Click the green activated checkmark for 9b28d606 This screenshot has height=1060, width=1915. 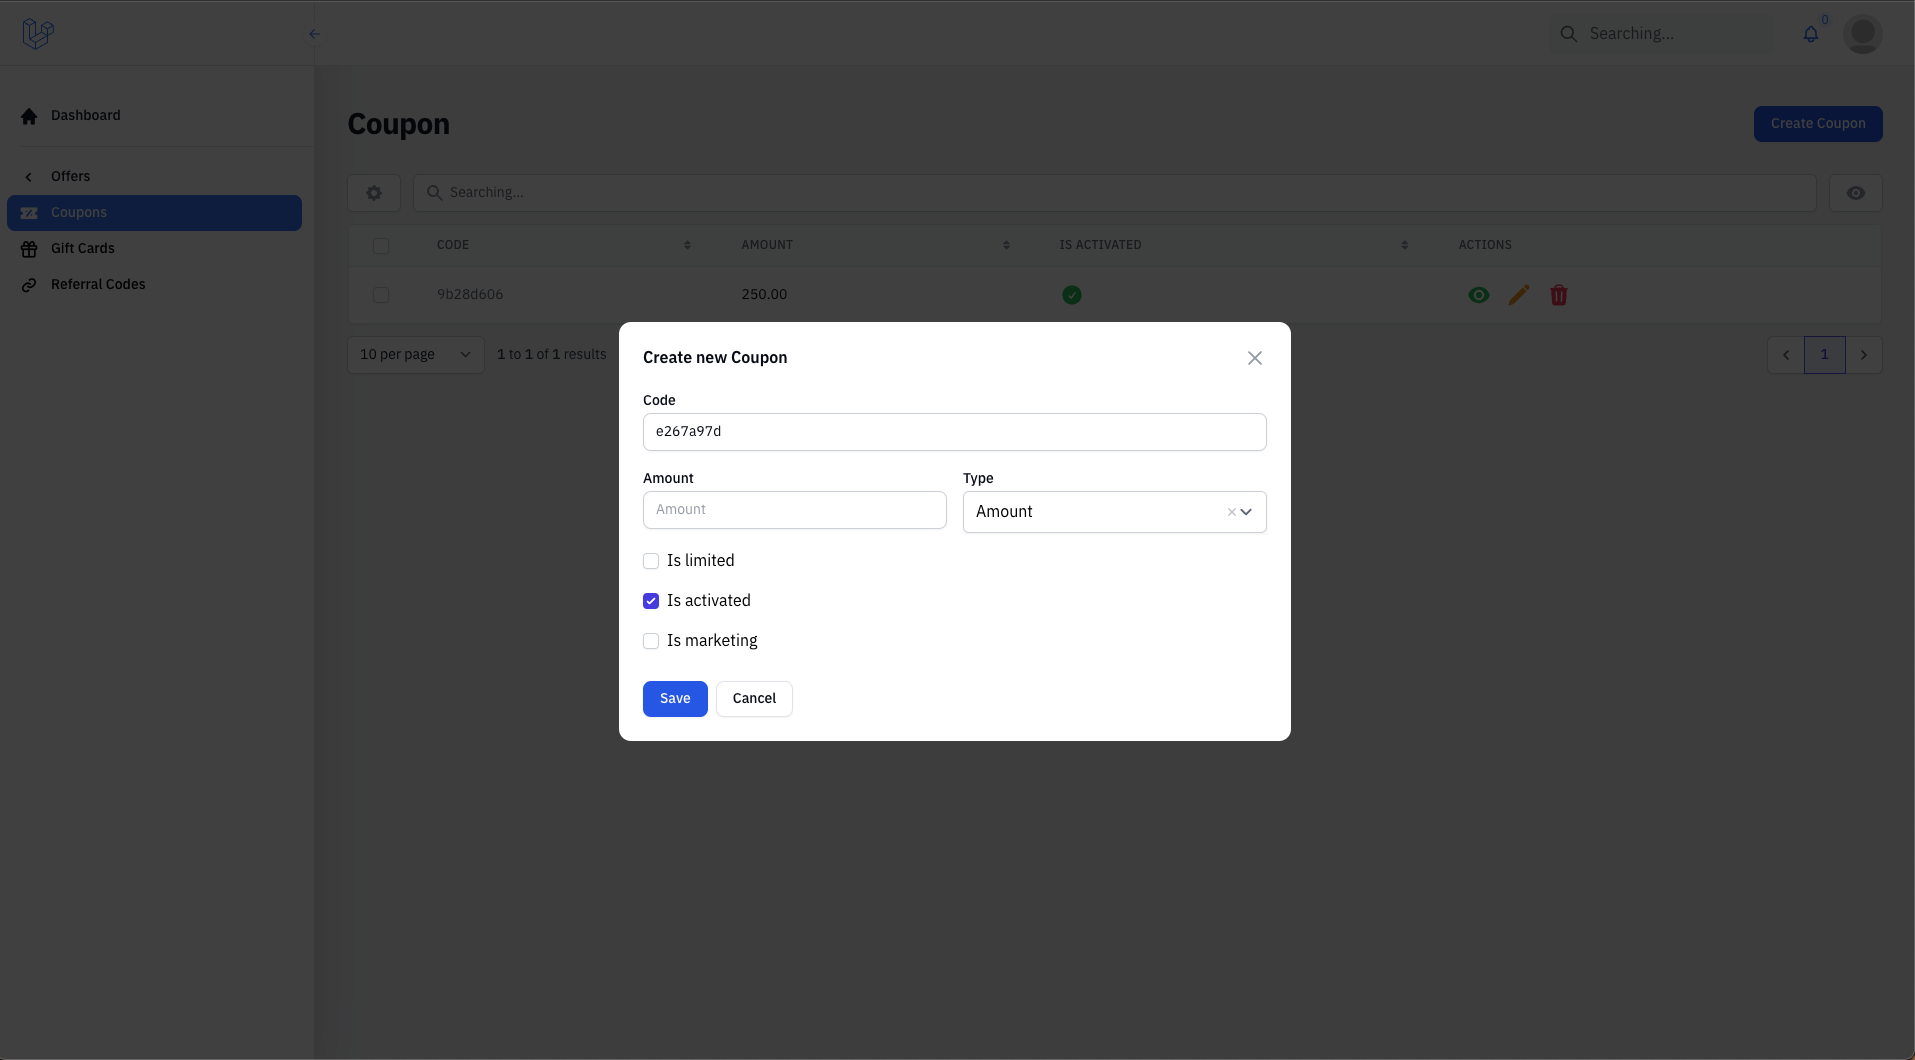pos(1072,295)
